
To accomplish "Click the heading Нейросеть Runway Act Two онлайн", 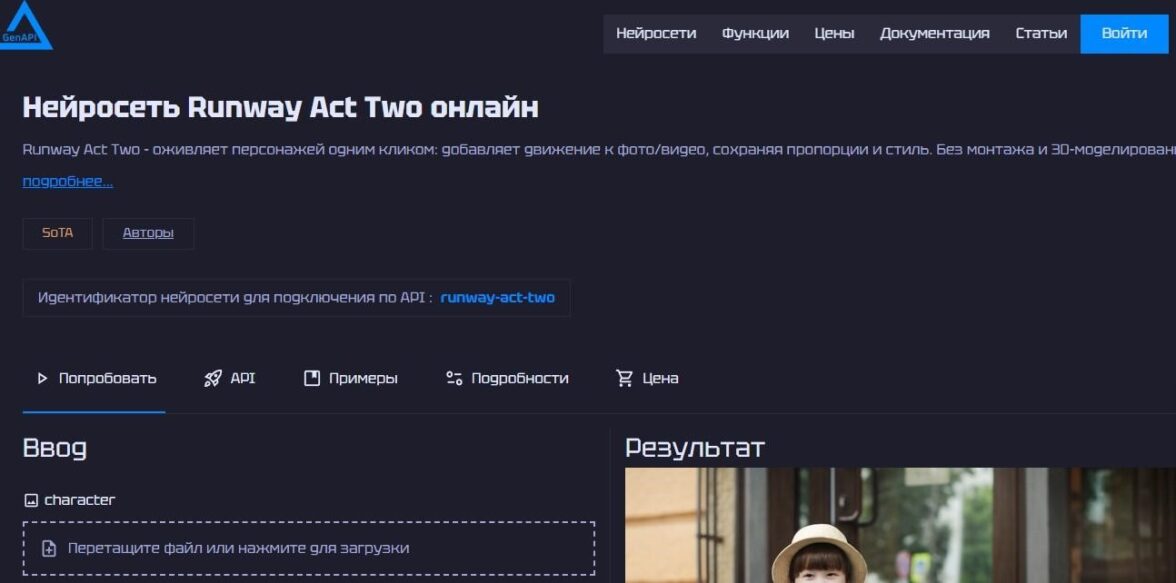I will point(280,107).
